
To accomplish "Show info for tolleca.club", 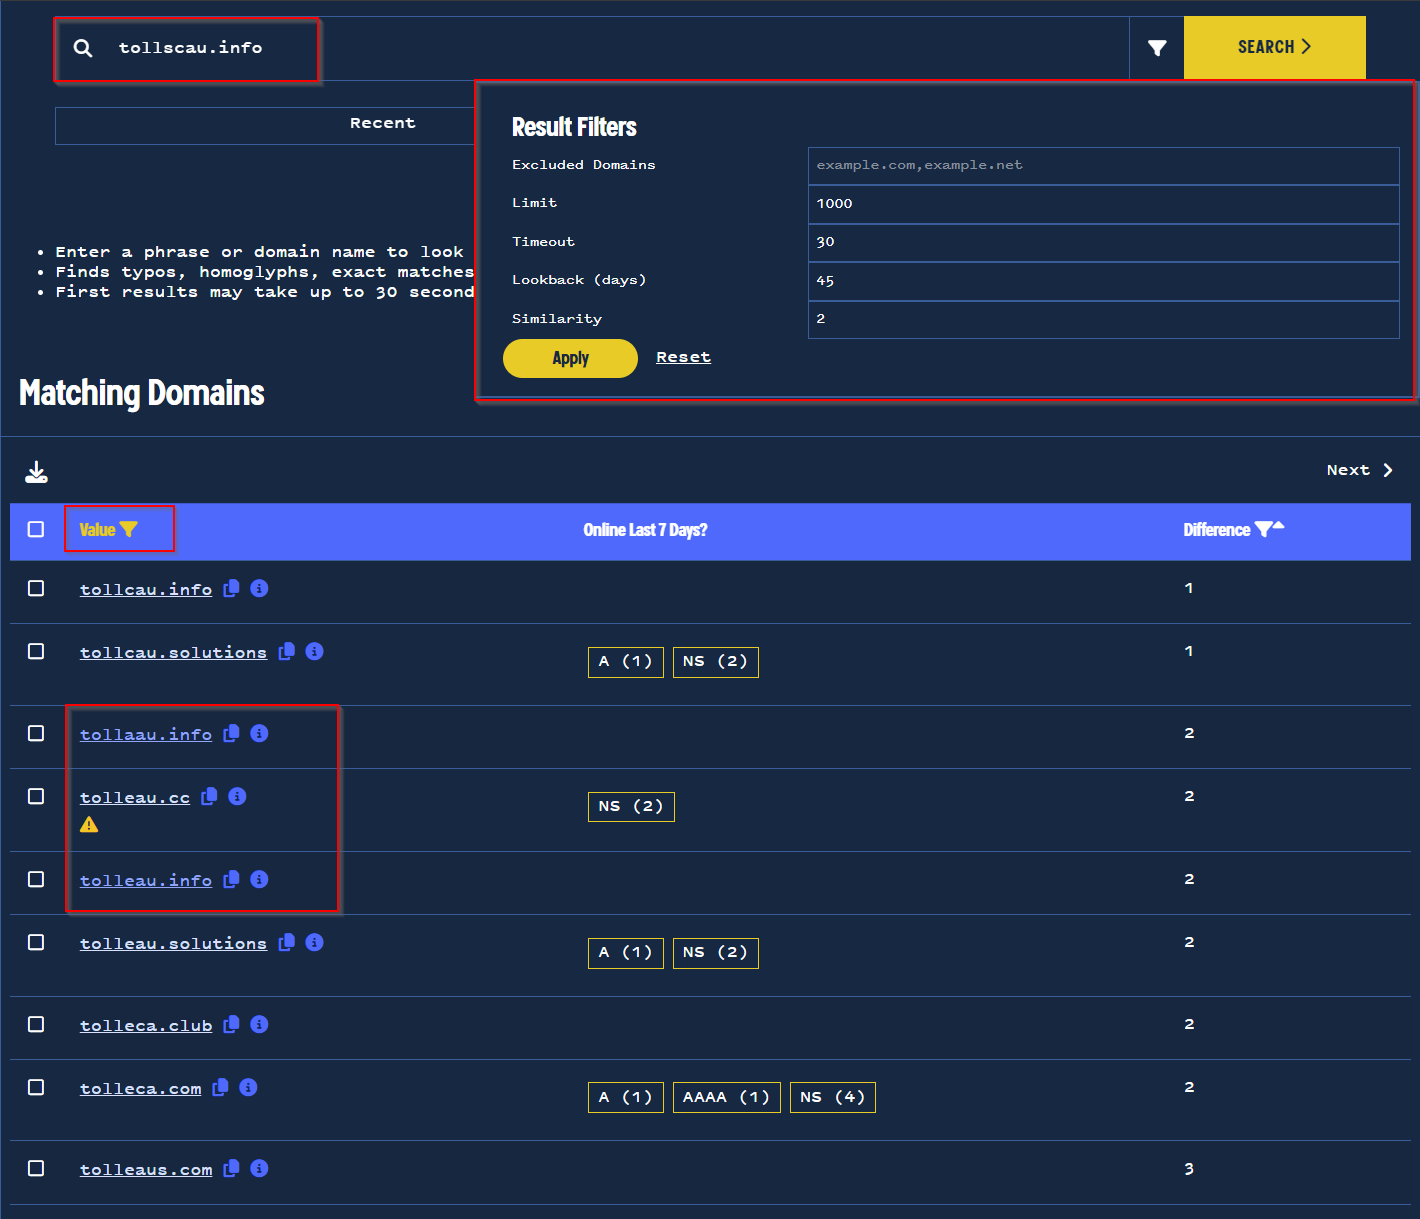I will pyautogui.click(x=259, y=1024).
